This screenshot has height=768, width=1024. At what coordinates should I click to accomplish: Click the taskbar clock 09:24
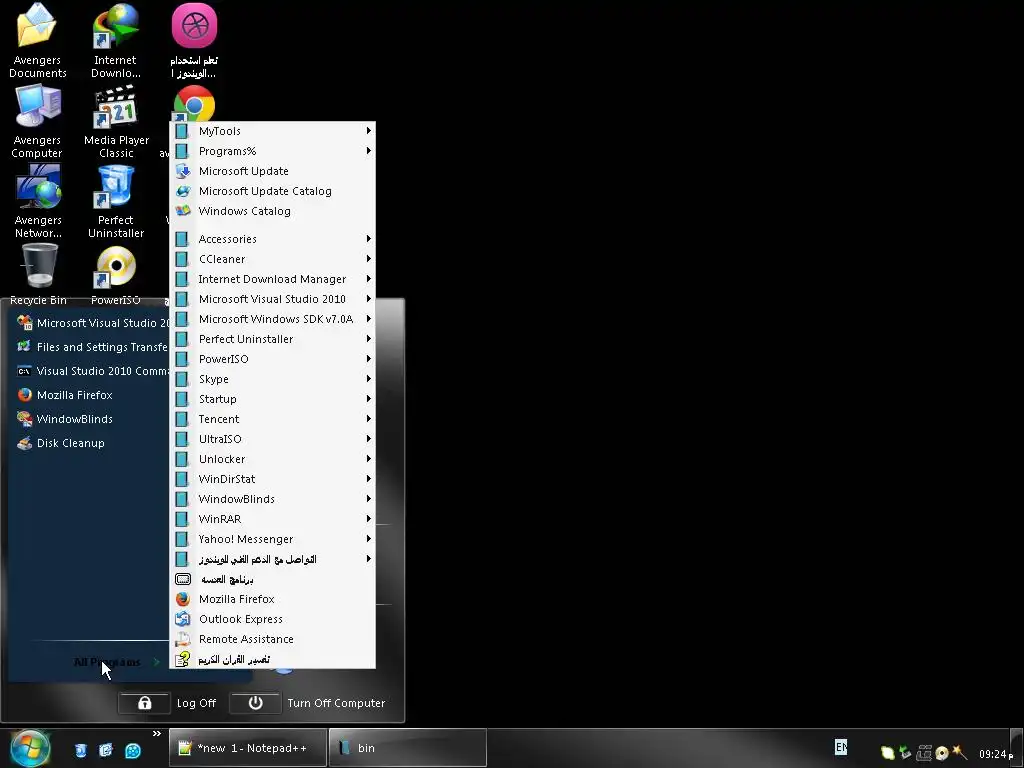(995, 754)
